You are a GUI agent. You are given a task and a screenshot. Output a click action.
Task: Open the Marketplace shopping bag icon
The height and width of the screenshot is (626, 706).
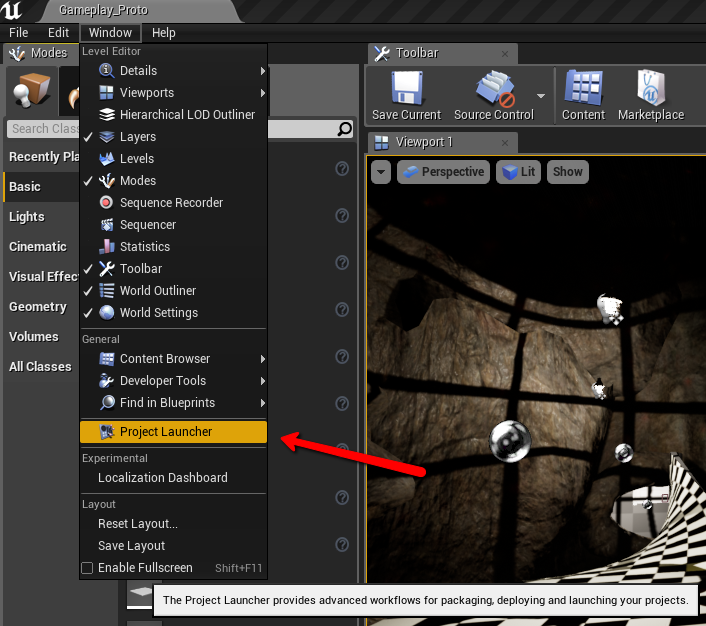click(x=651, y=88)
